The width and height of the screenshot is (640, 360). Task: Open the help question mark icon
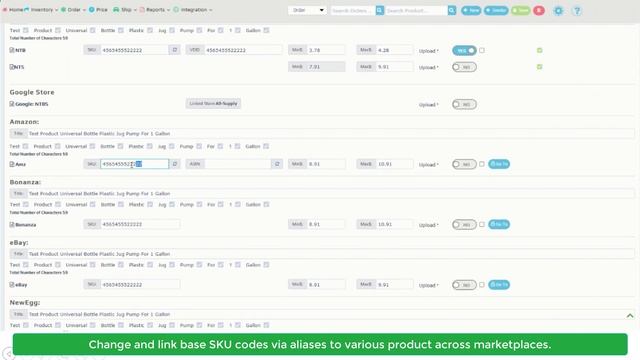pos(577,11)
